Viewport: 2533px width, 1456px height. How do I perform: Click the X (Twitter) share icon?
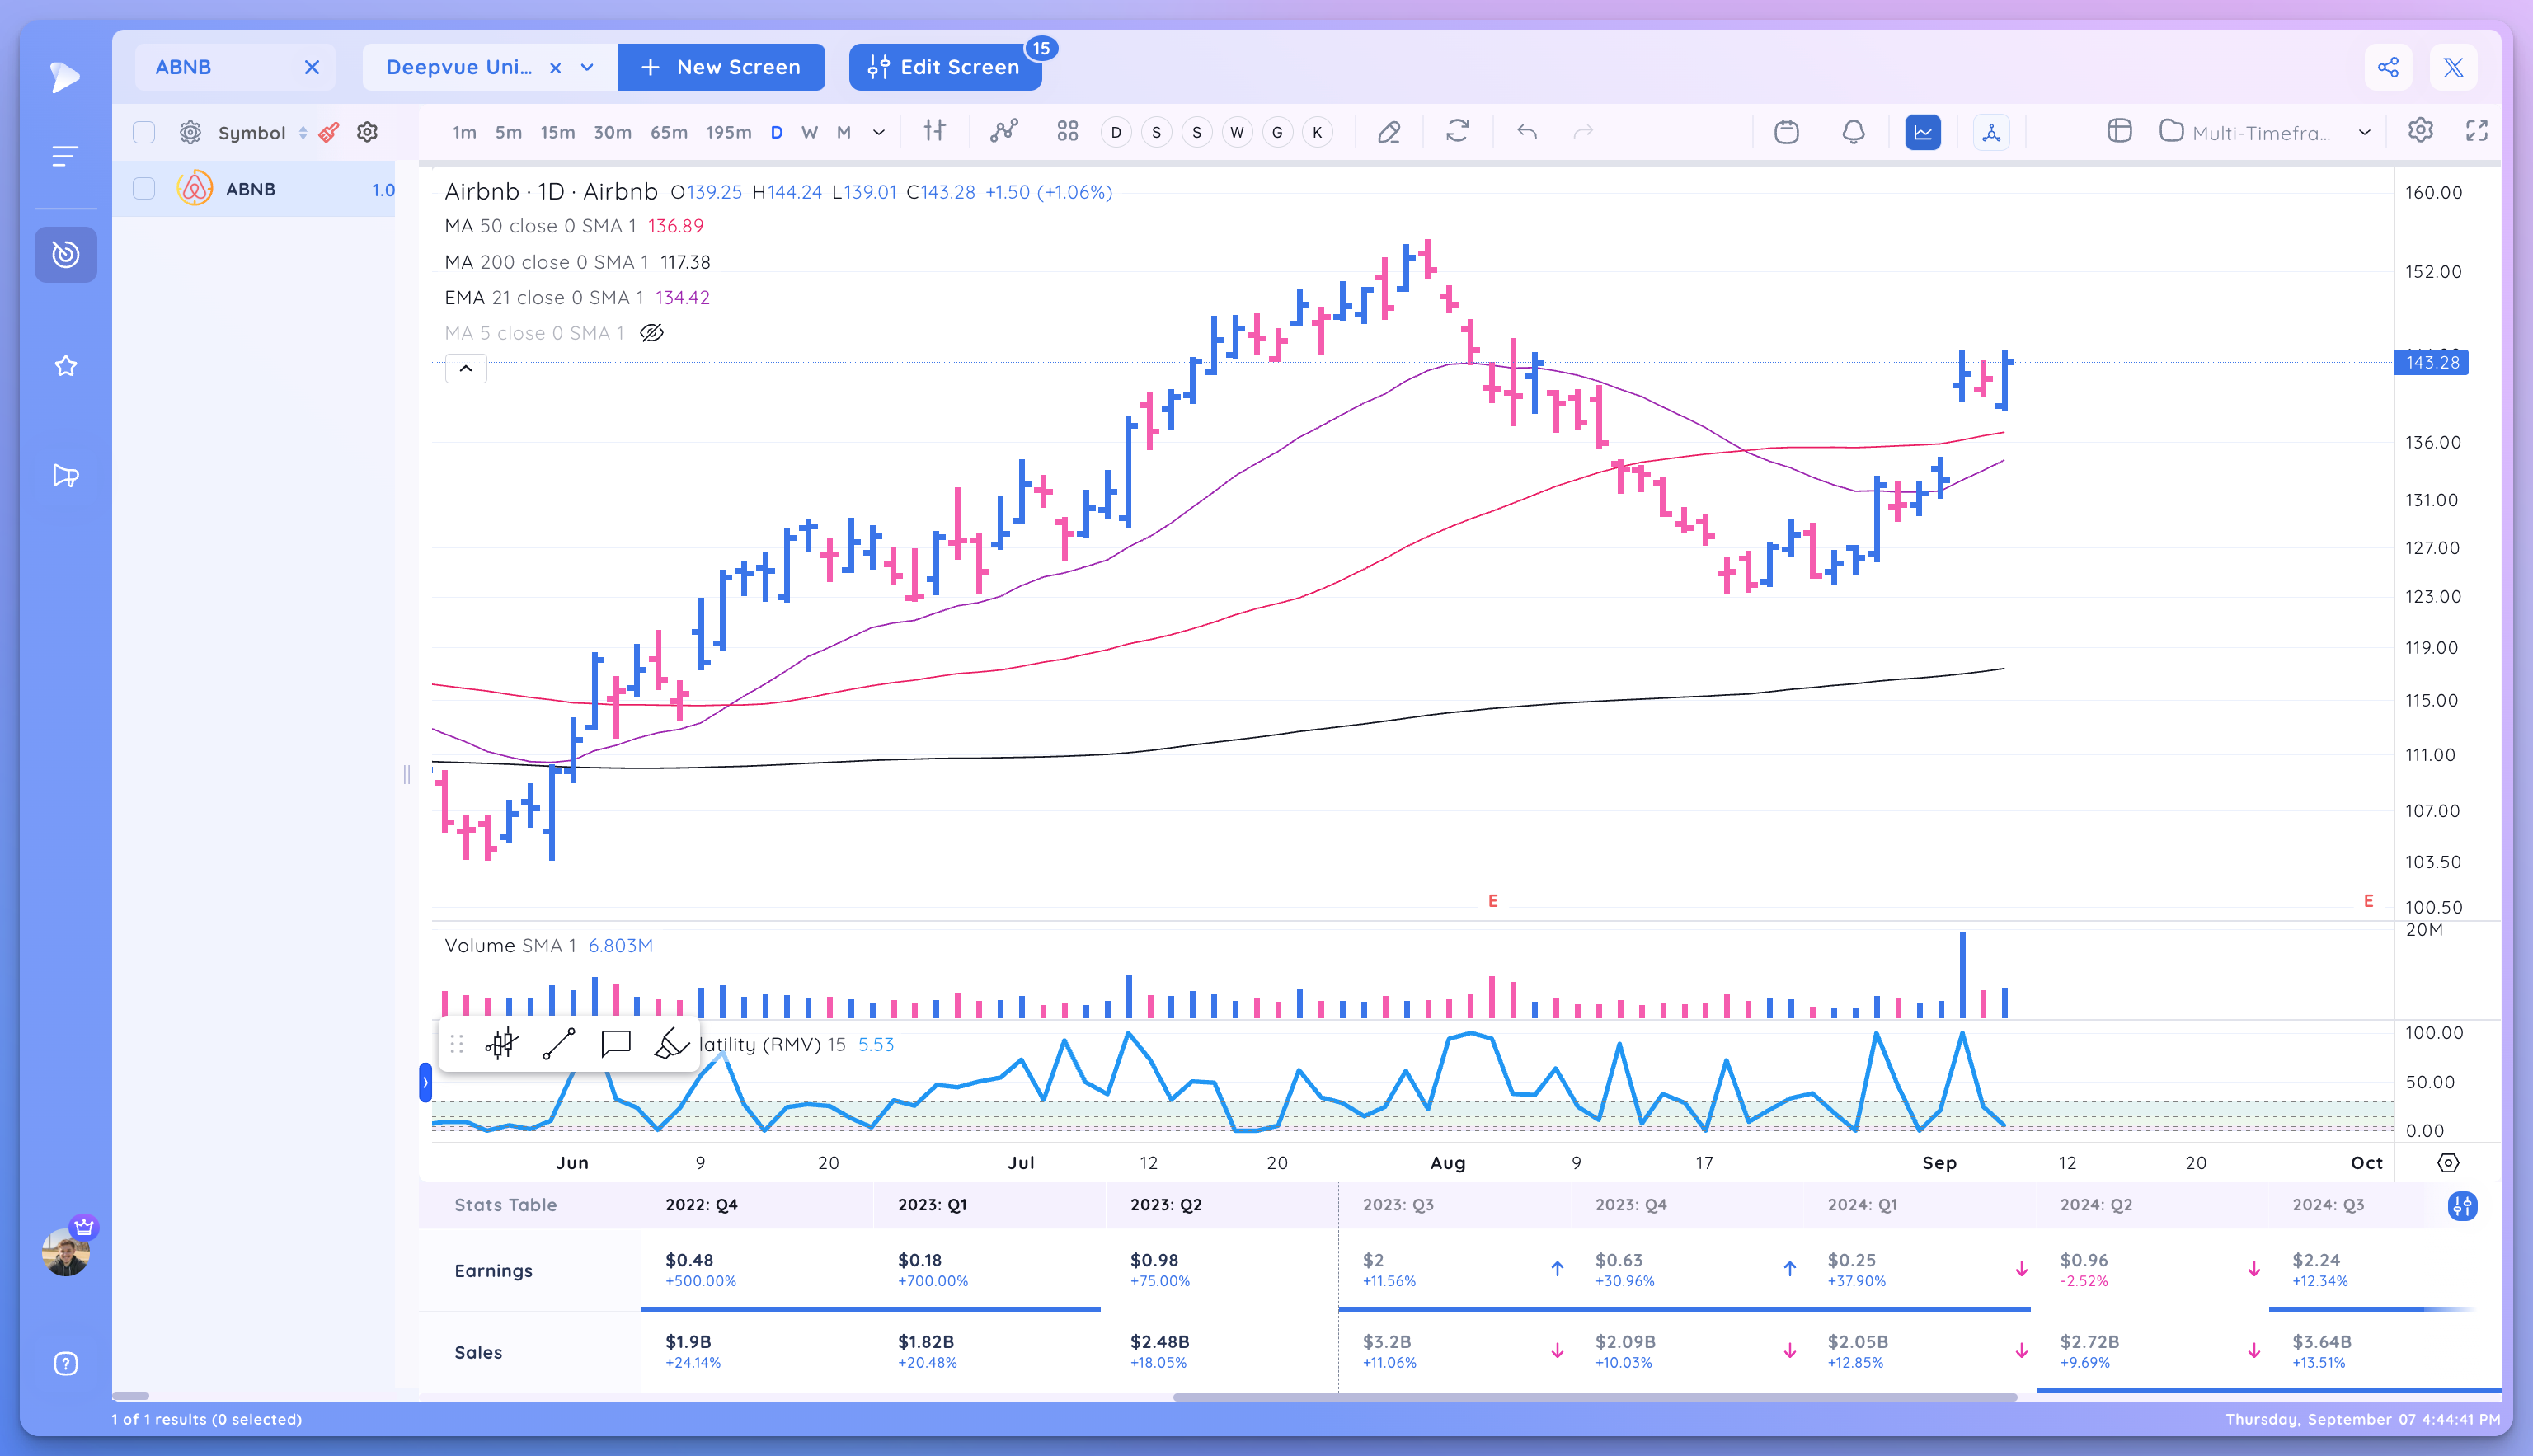[2453, 67]
